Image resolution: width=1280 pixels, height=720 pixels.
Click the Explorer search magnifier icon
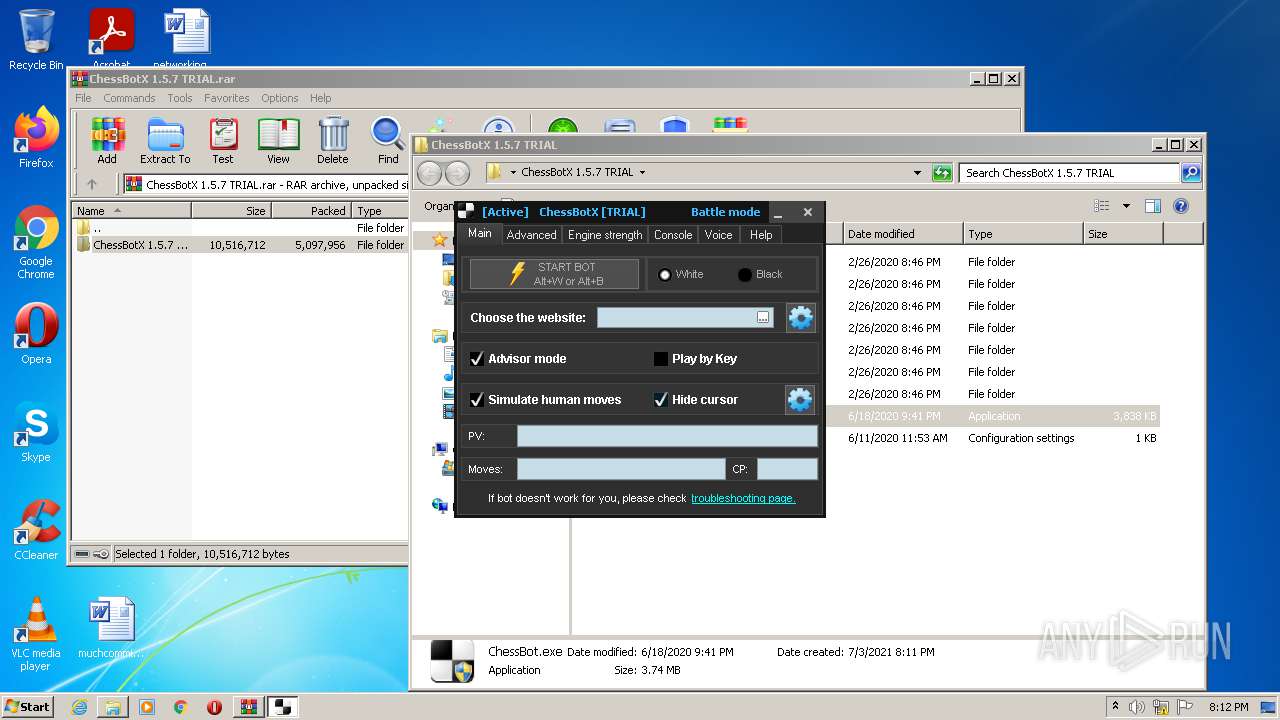click(x=1190, y=172)
